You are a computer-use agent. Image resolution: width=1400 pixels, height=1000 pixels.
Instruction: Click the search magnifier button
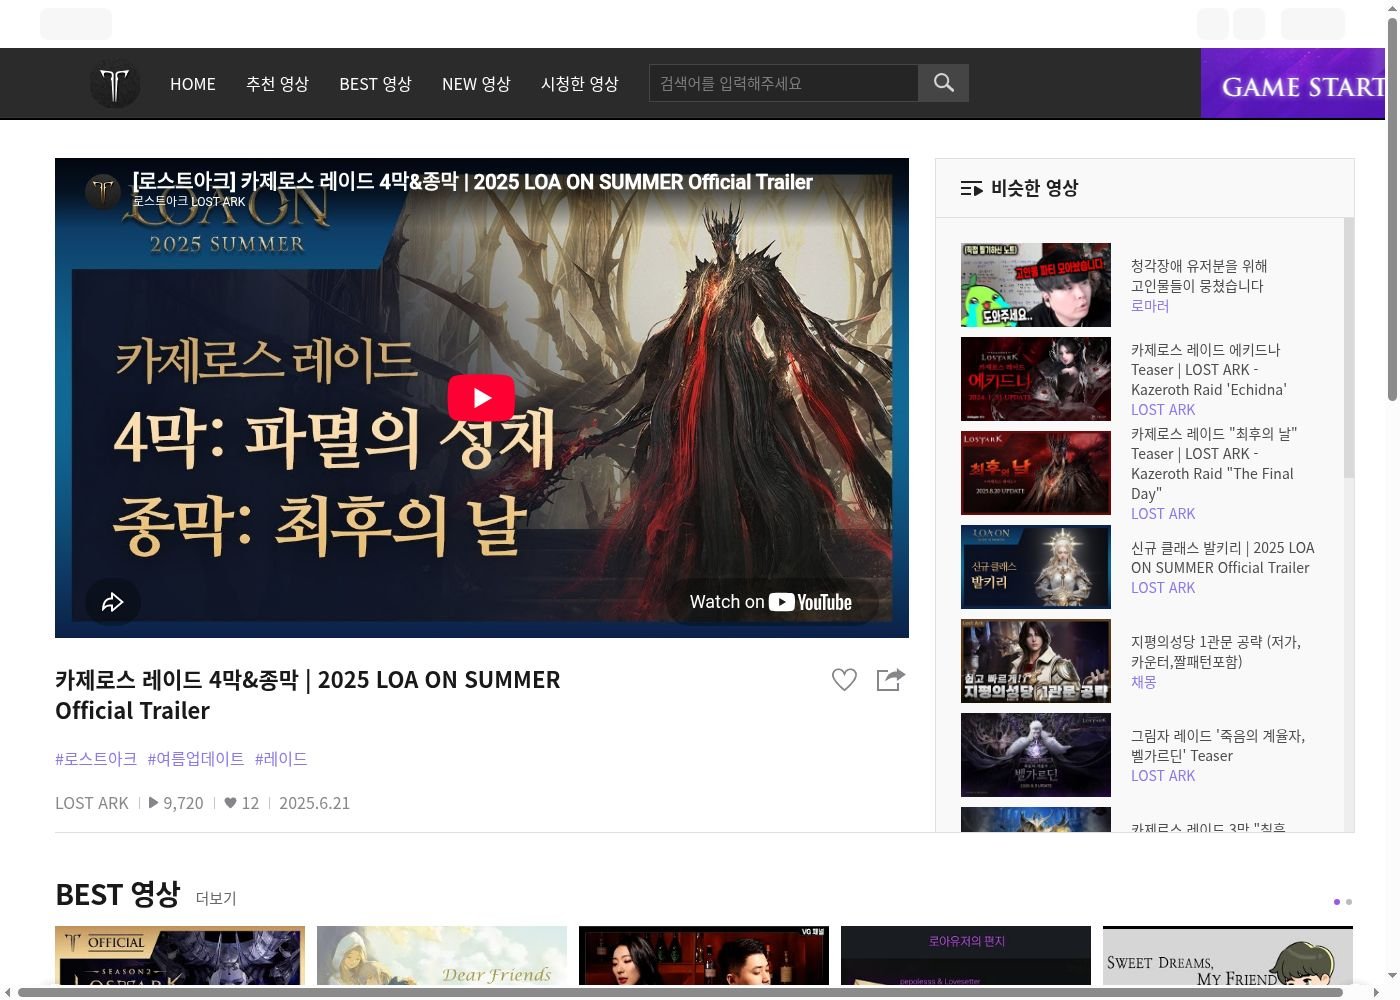[944, 83]
